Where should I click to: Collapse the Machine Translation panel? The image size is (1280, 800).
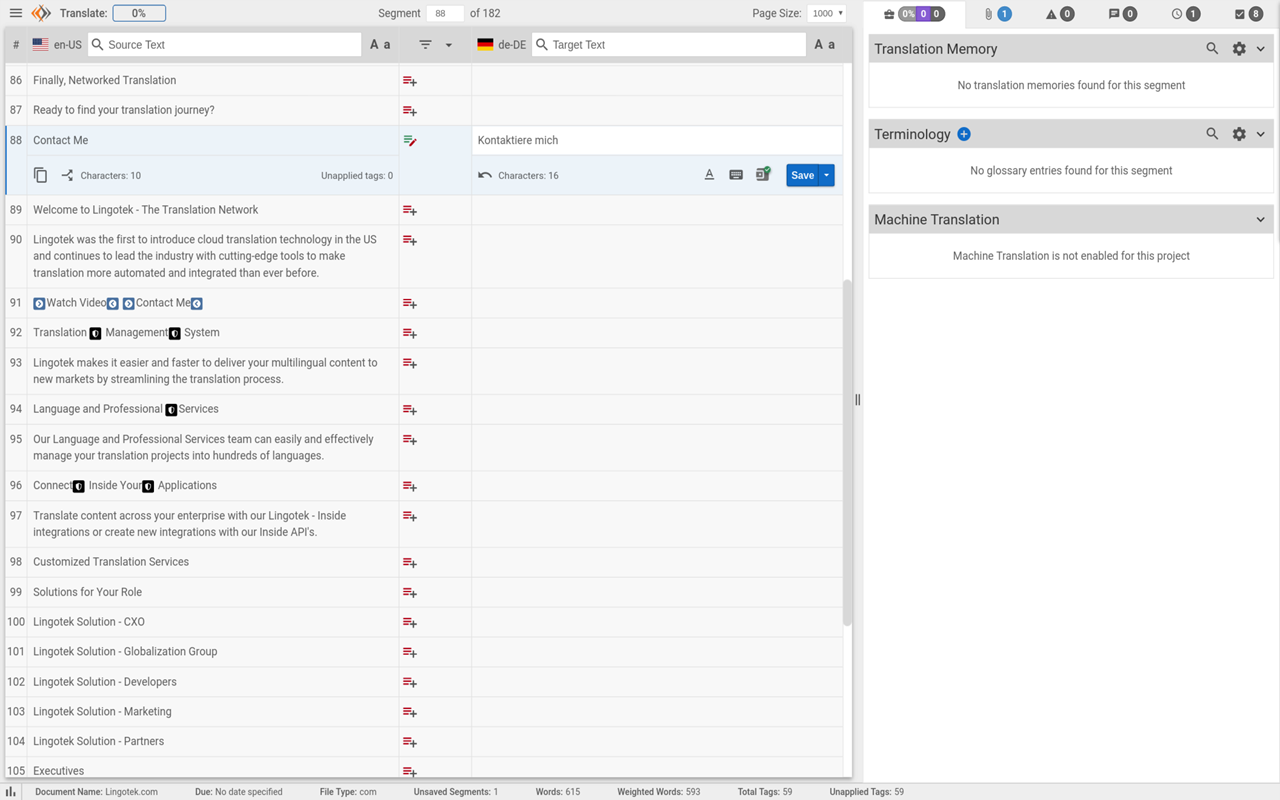coord(1261,220)
